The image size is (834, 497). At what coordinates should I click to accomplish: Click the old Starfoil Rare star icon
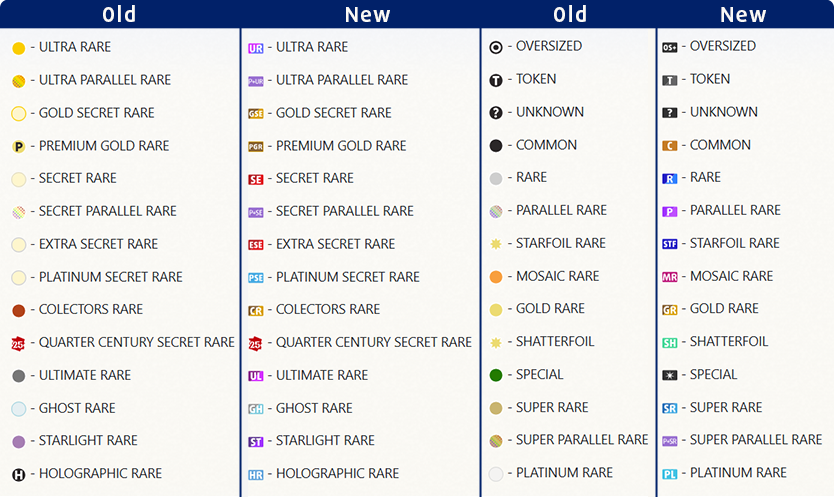(x=496, y=244)
